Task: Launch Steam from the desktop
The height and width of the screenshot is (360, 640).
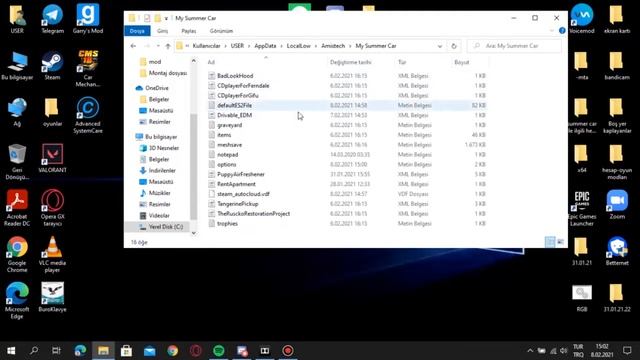Action: 52,65
